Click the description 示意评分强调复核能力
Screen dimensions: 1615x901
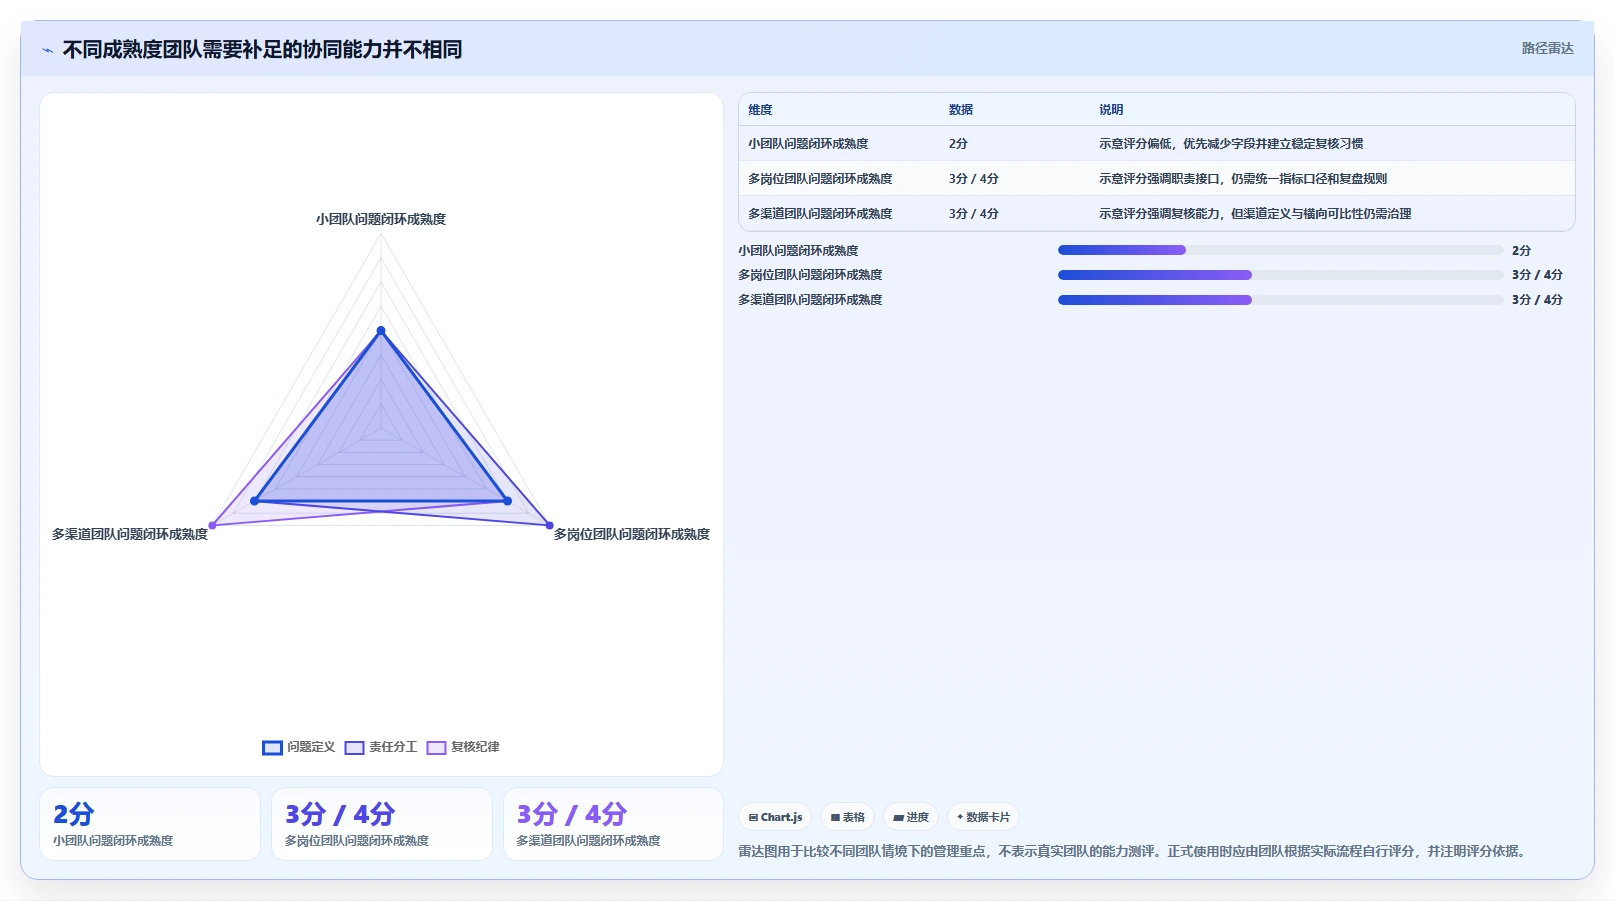1255,214
